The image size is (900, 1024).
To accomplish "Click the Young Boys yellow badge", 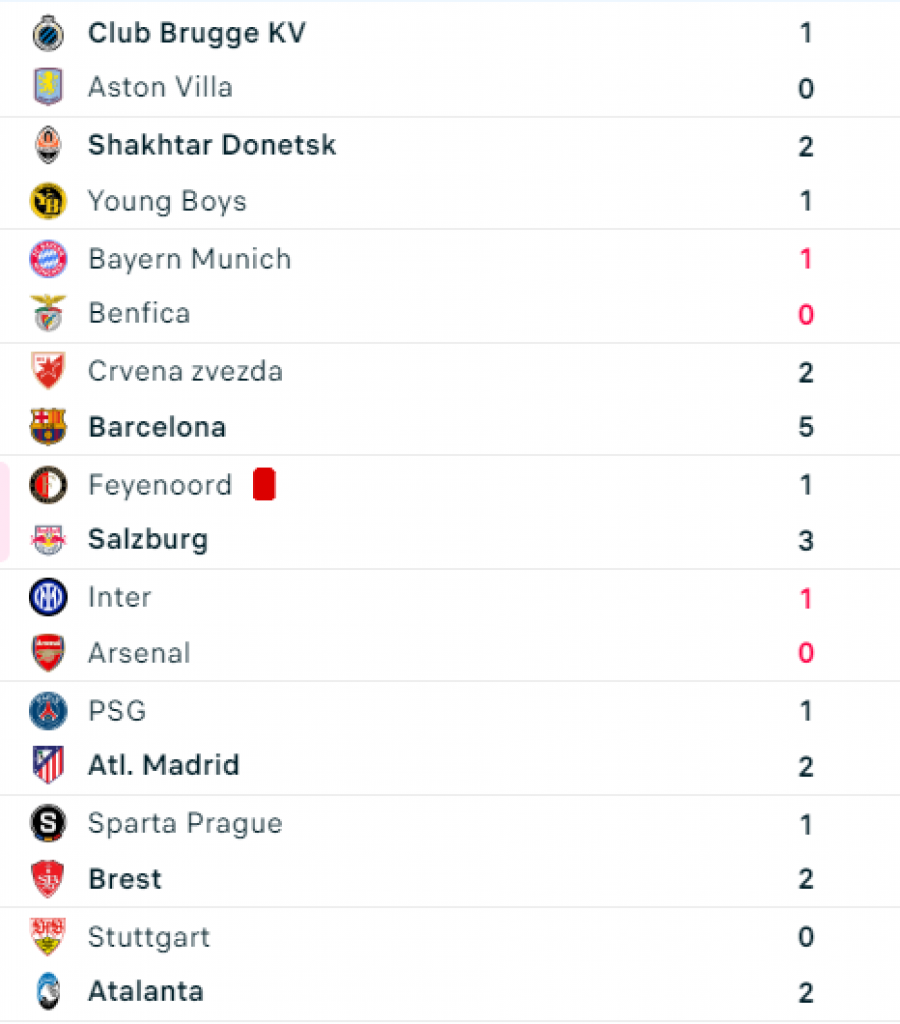I will coord(48,201).
